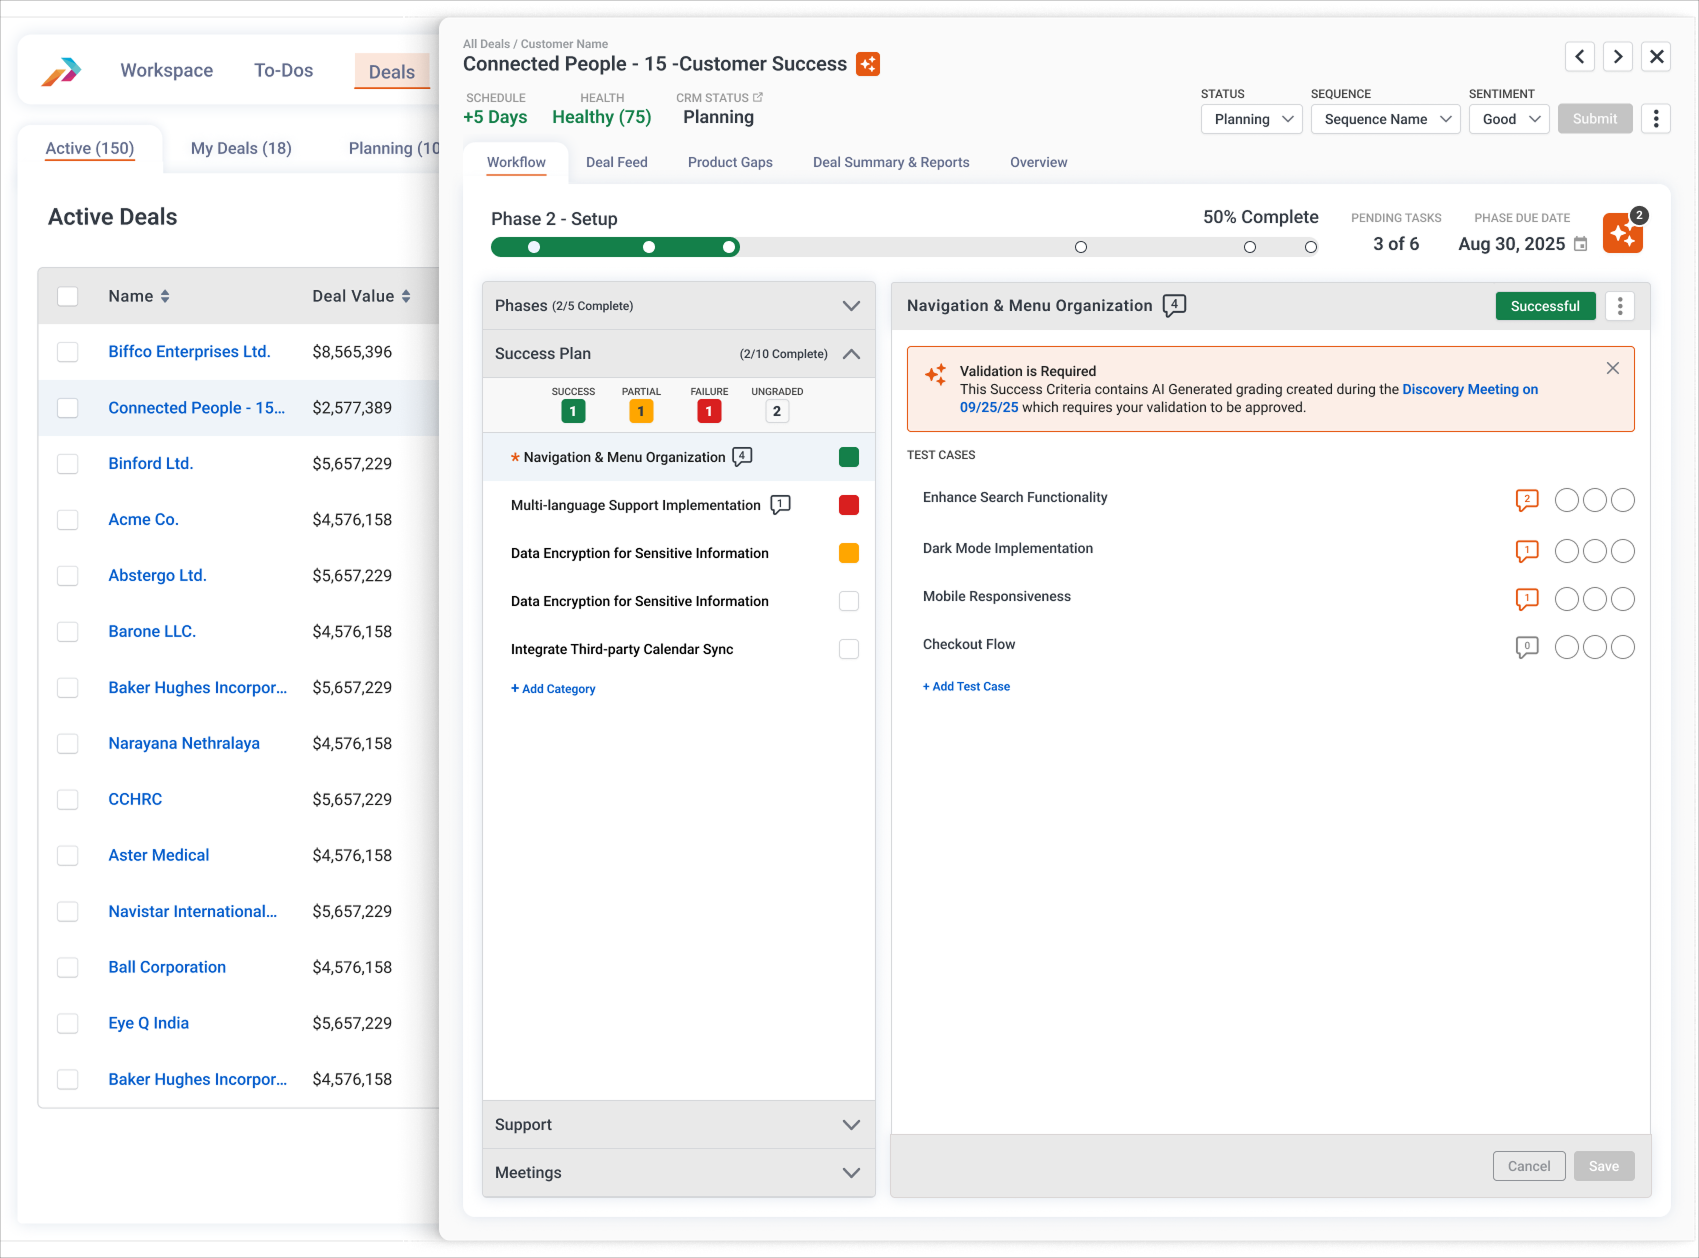Click the Success count badge
Screen dimensions: 1699x1258
click(x=573, y=411)
